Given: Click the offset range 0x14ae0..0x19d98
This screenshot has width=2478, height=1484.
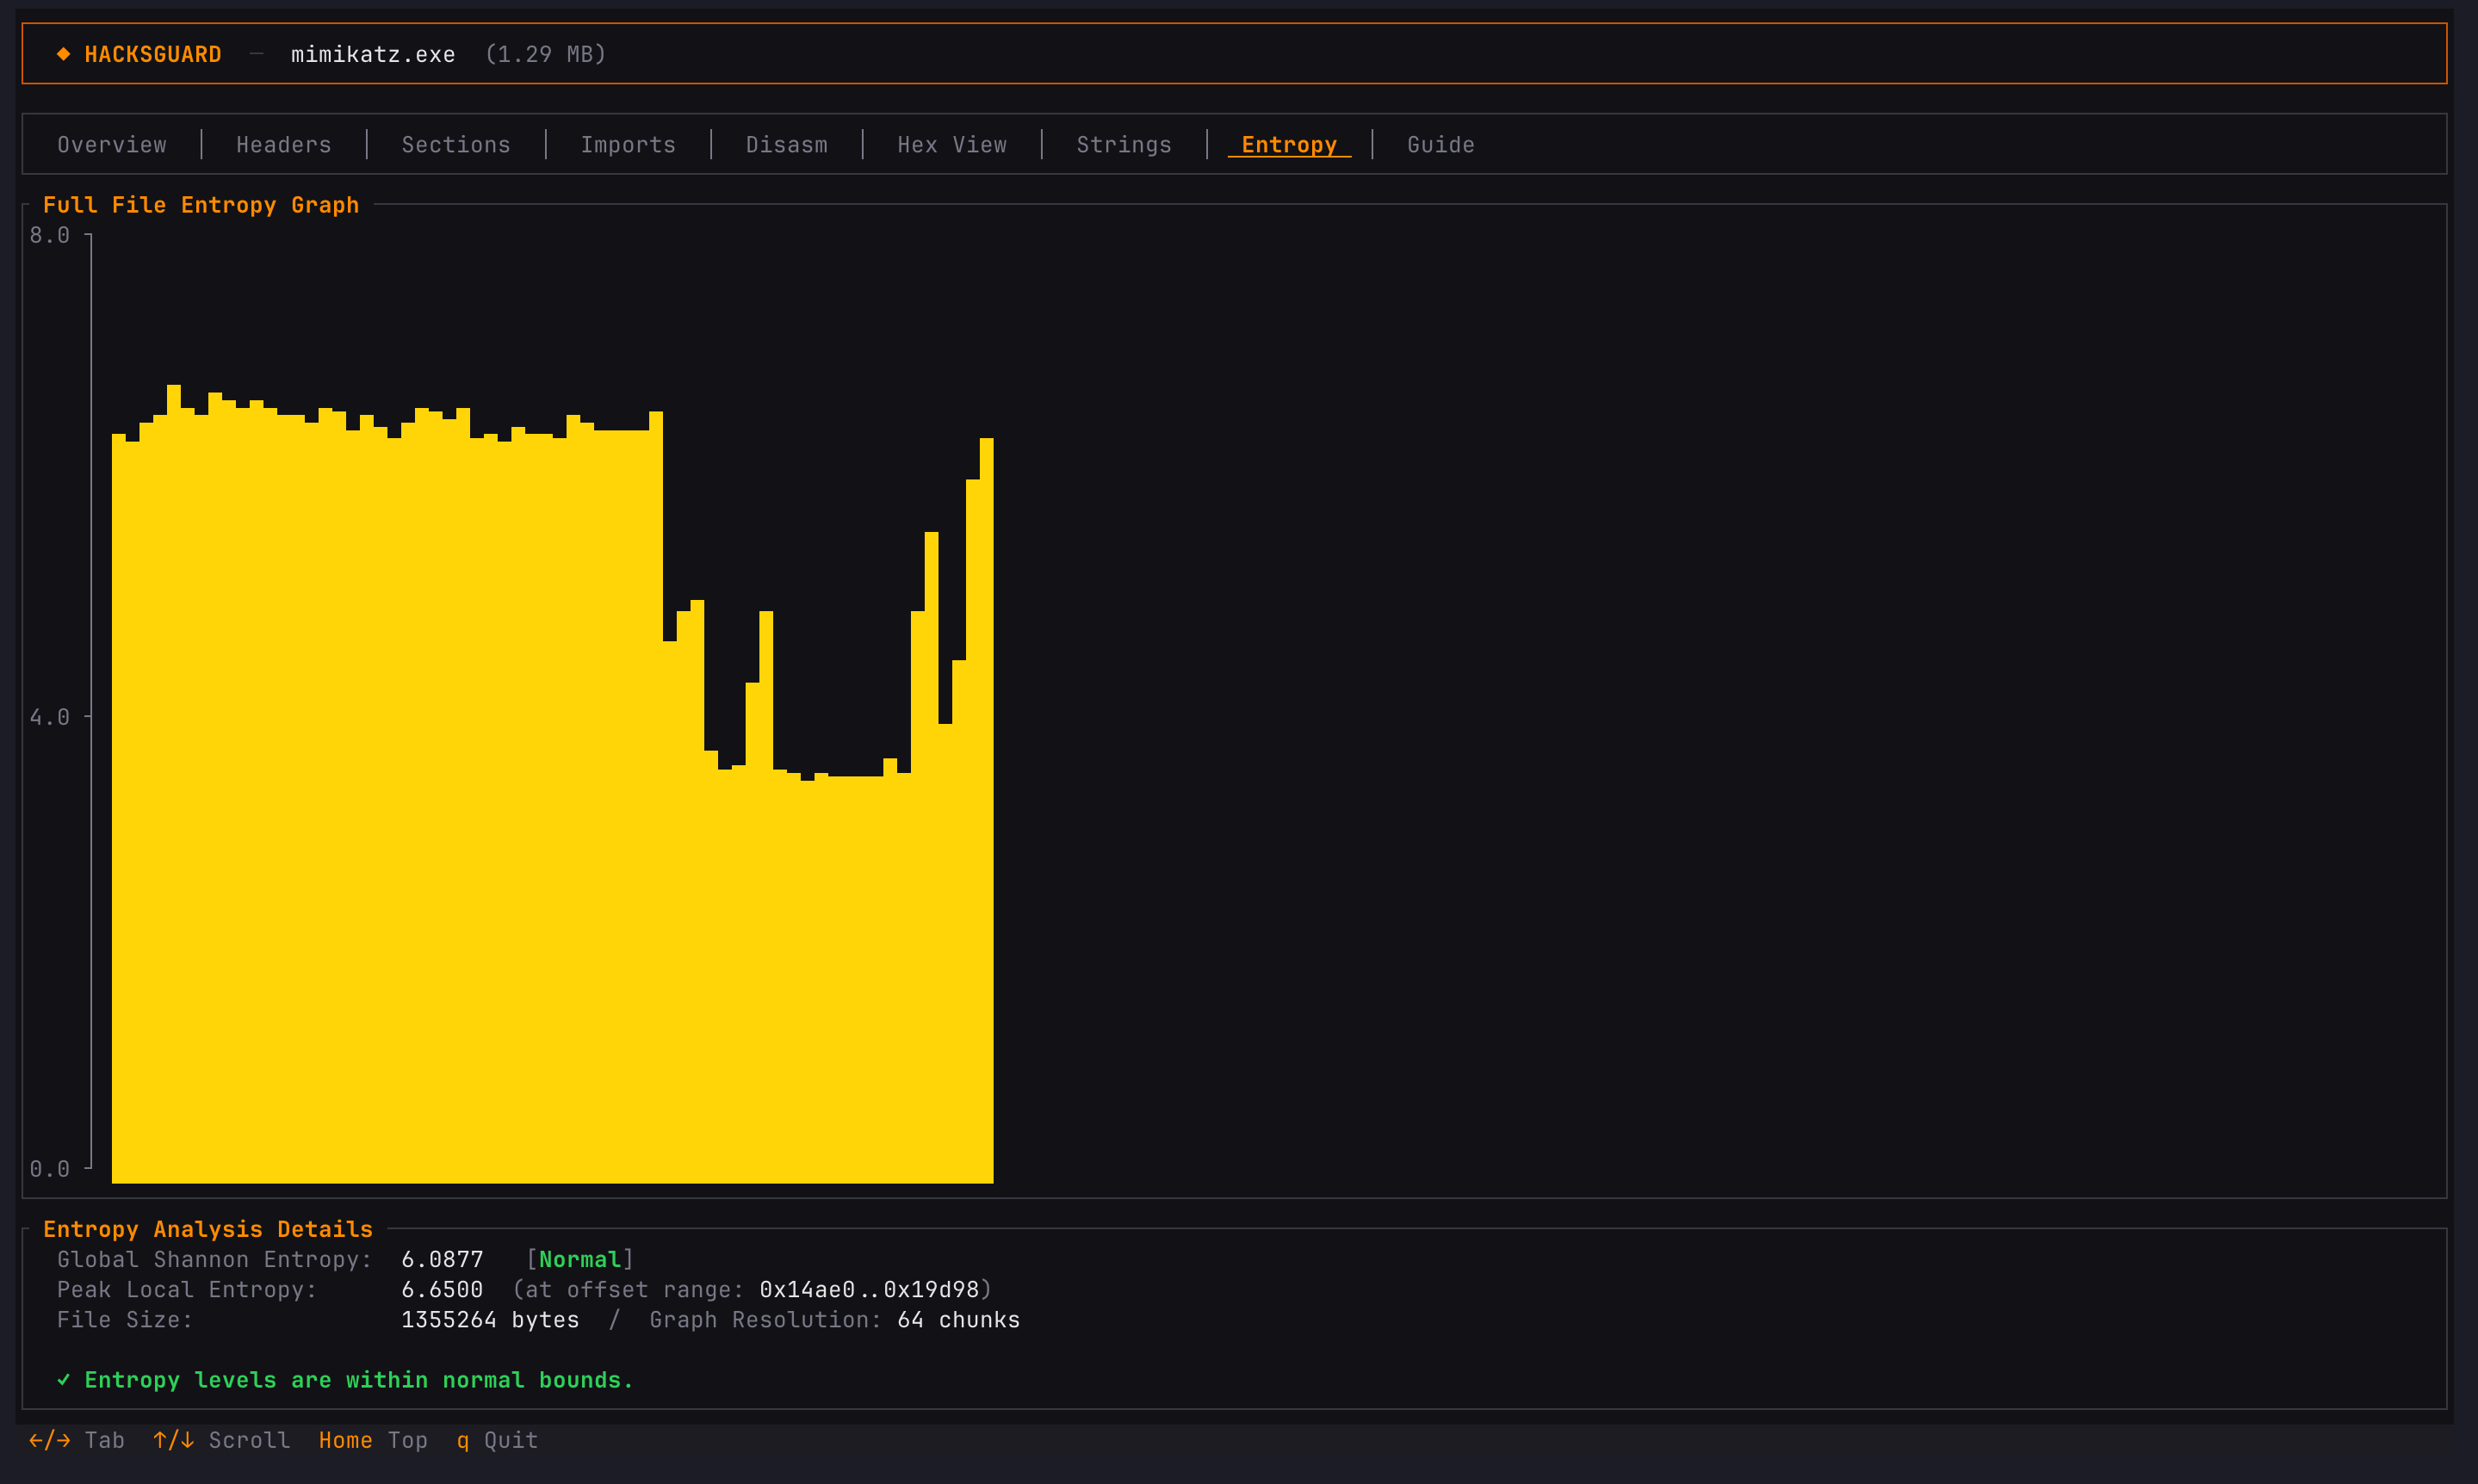Looking at the screenshot, I should click(x=869, y=1289).
